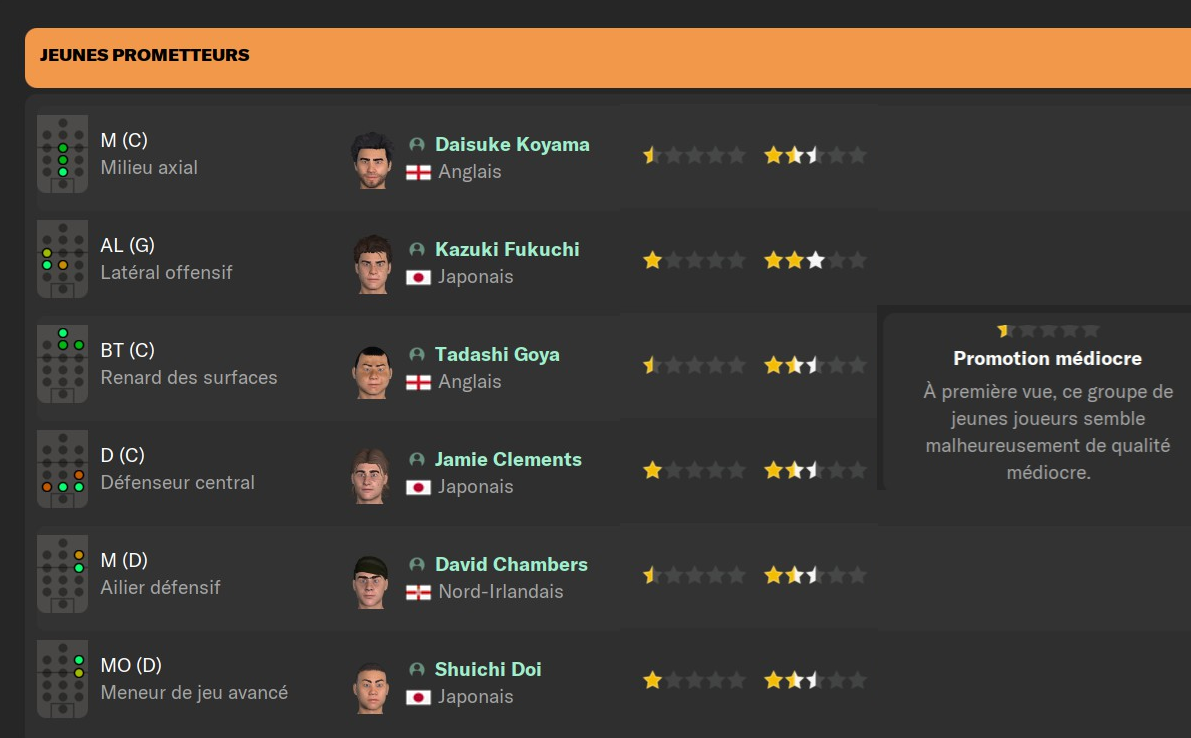Click the England flag under Daisuke Koyama
This screenshot has height=738, width=1191.
point(418,172)
